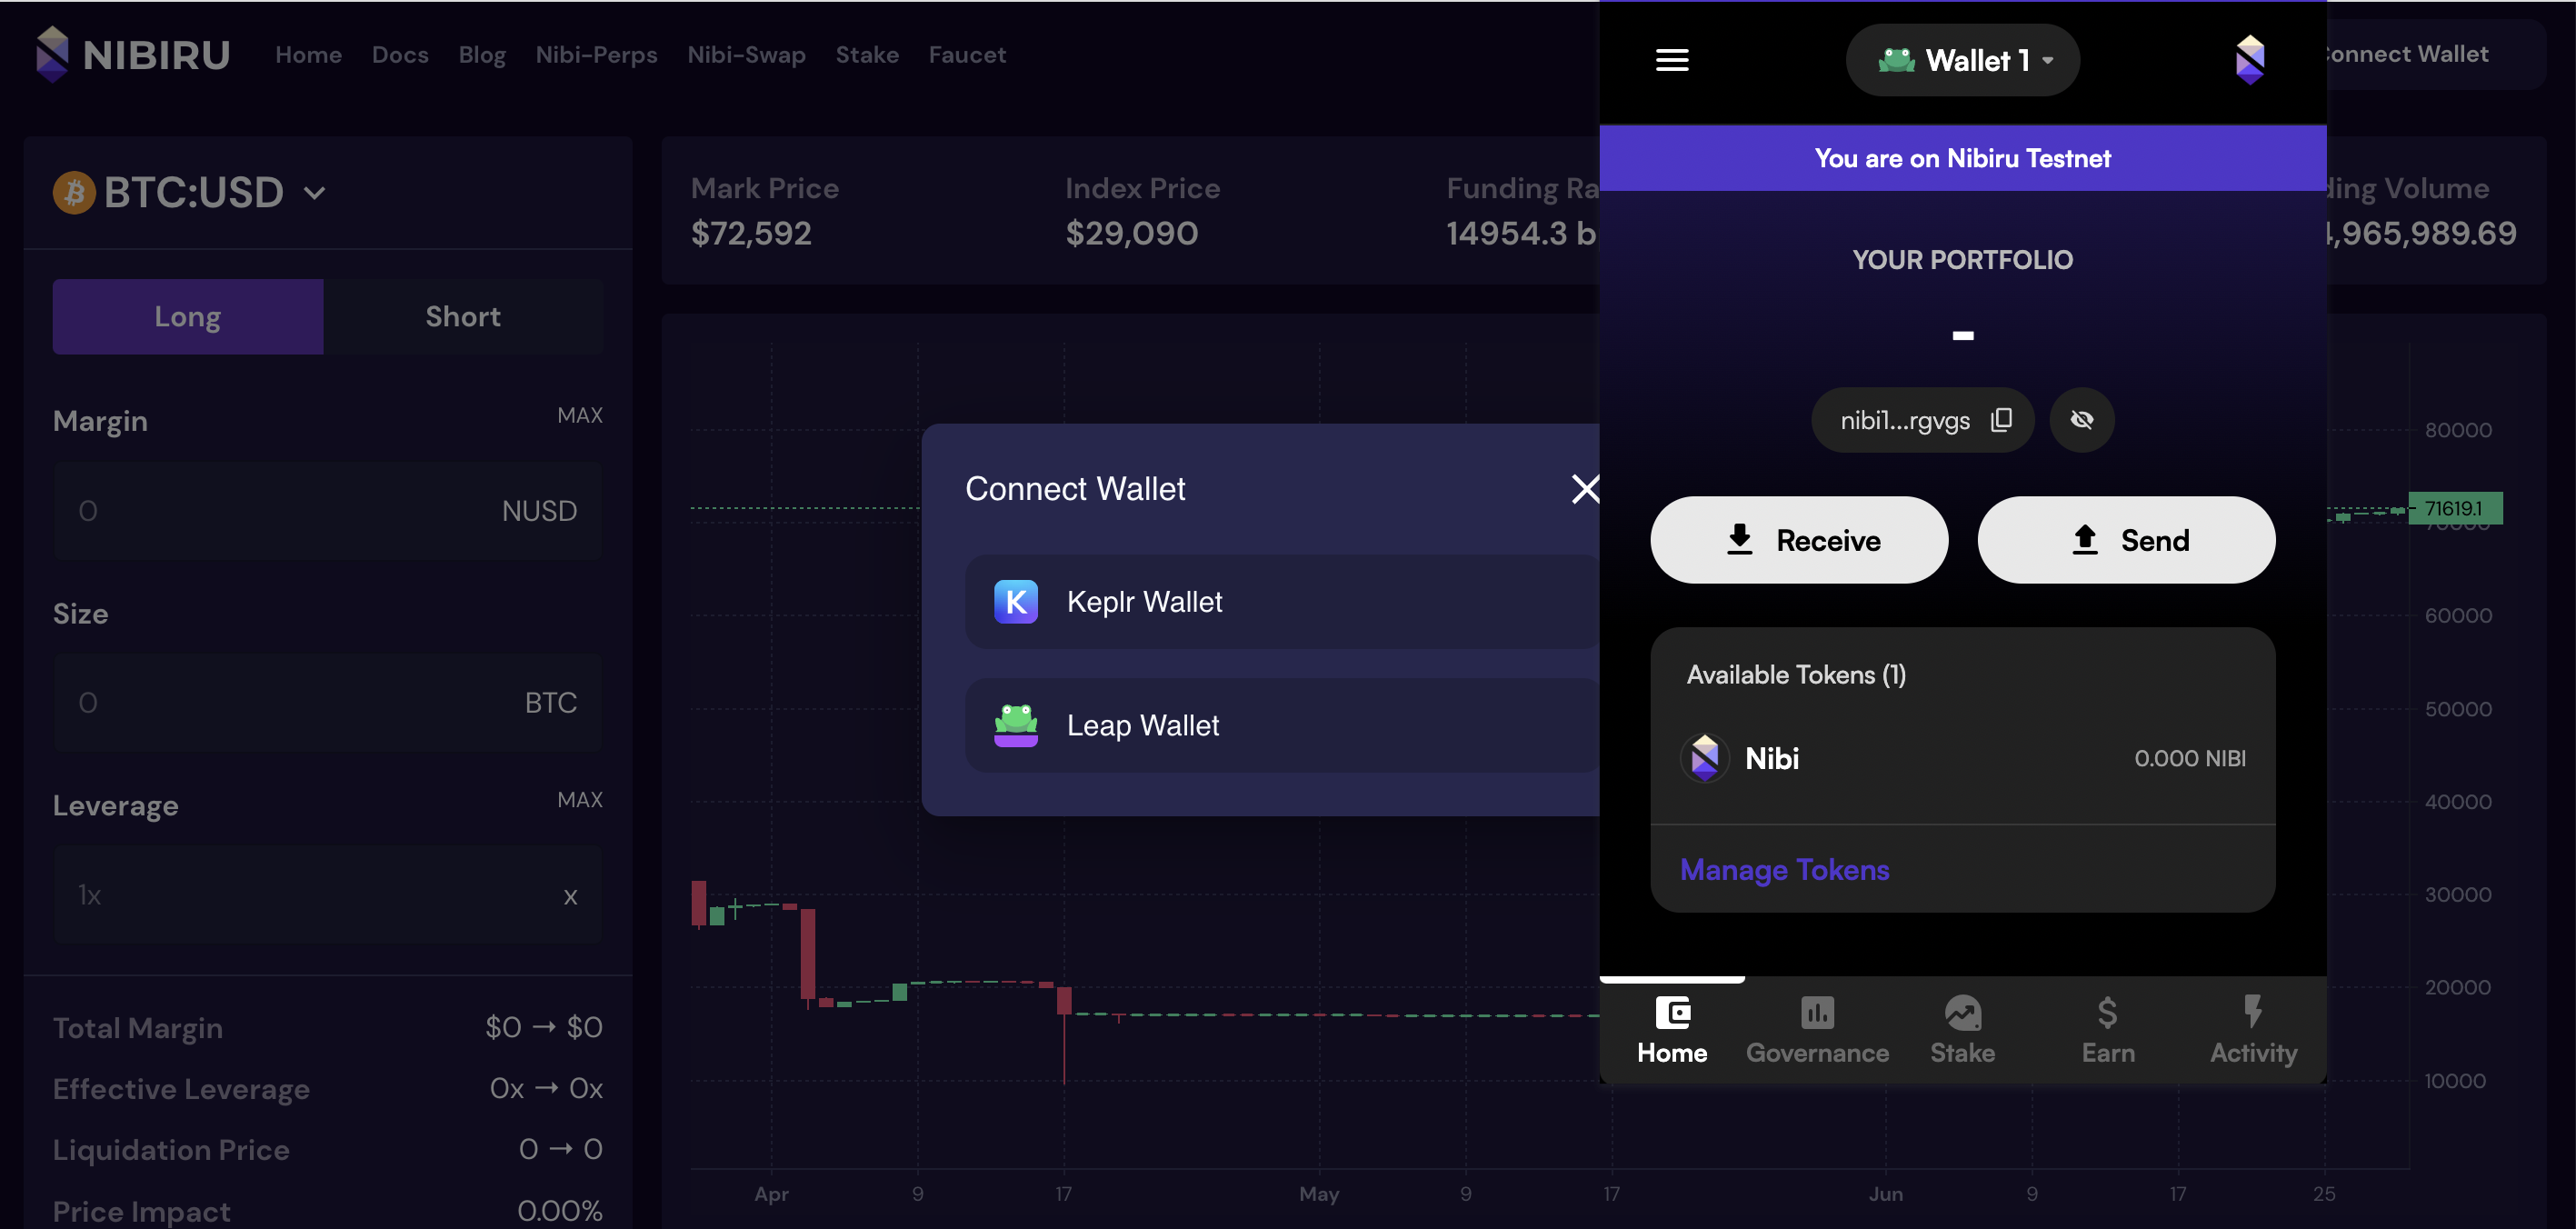Open the Faucet page
2576x1229 pixels.
[x=967, y=55]
